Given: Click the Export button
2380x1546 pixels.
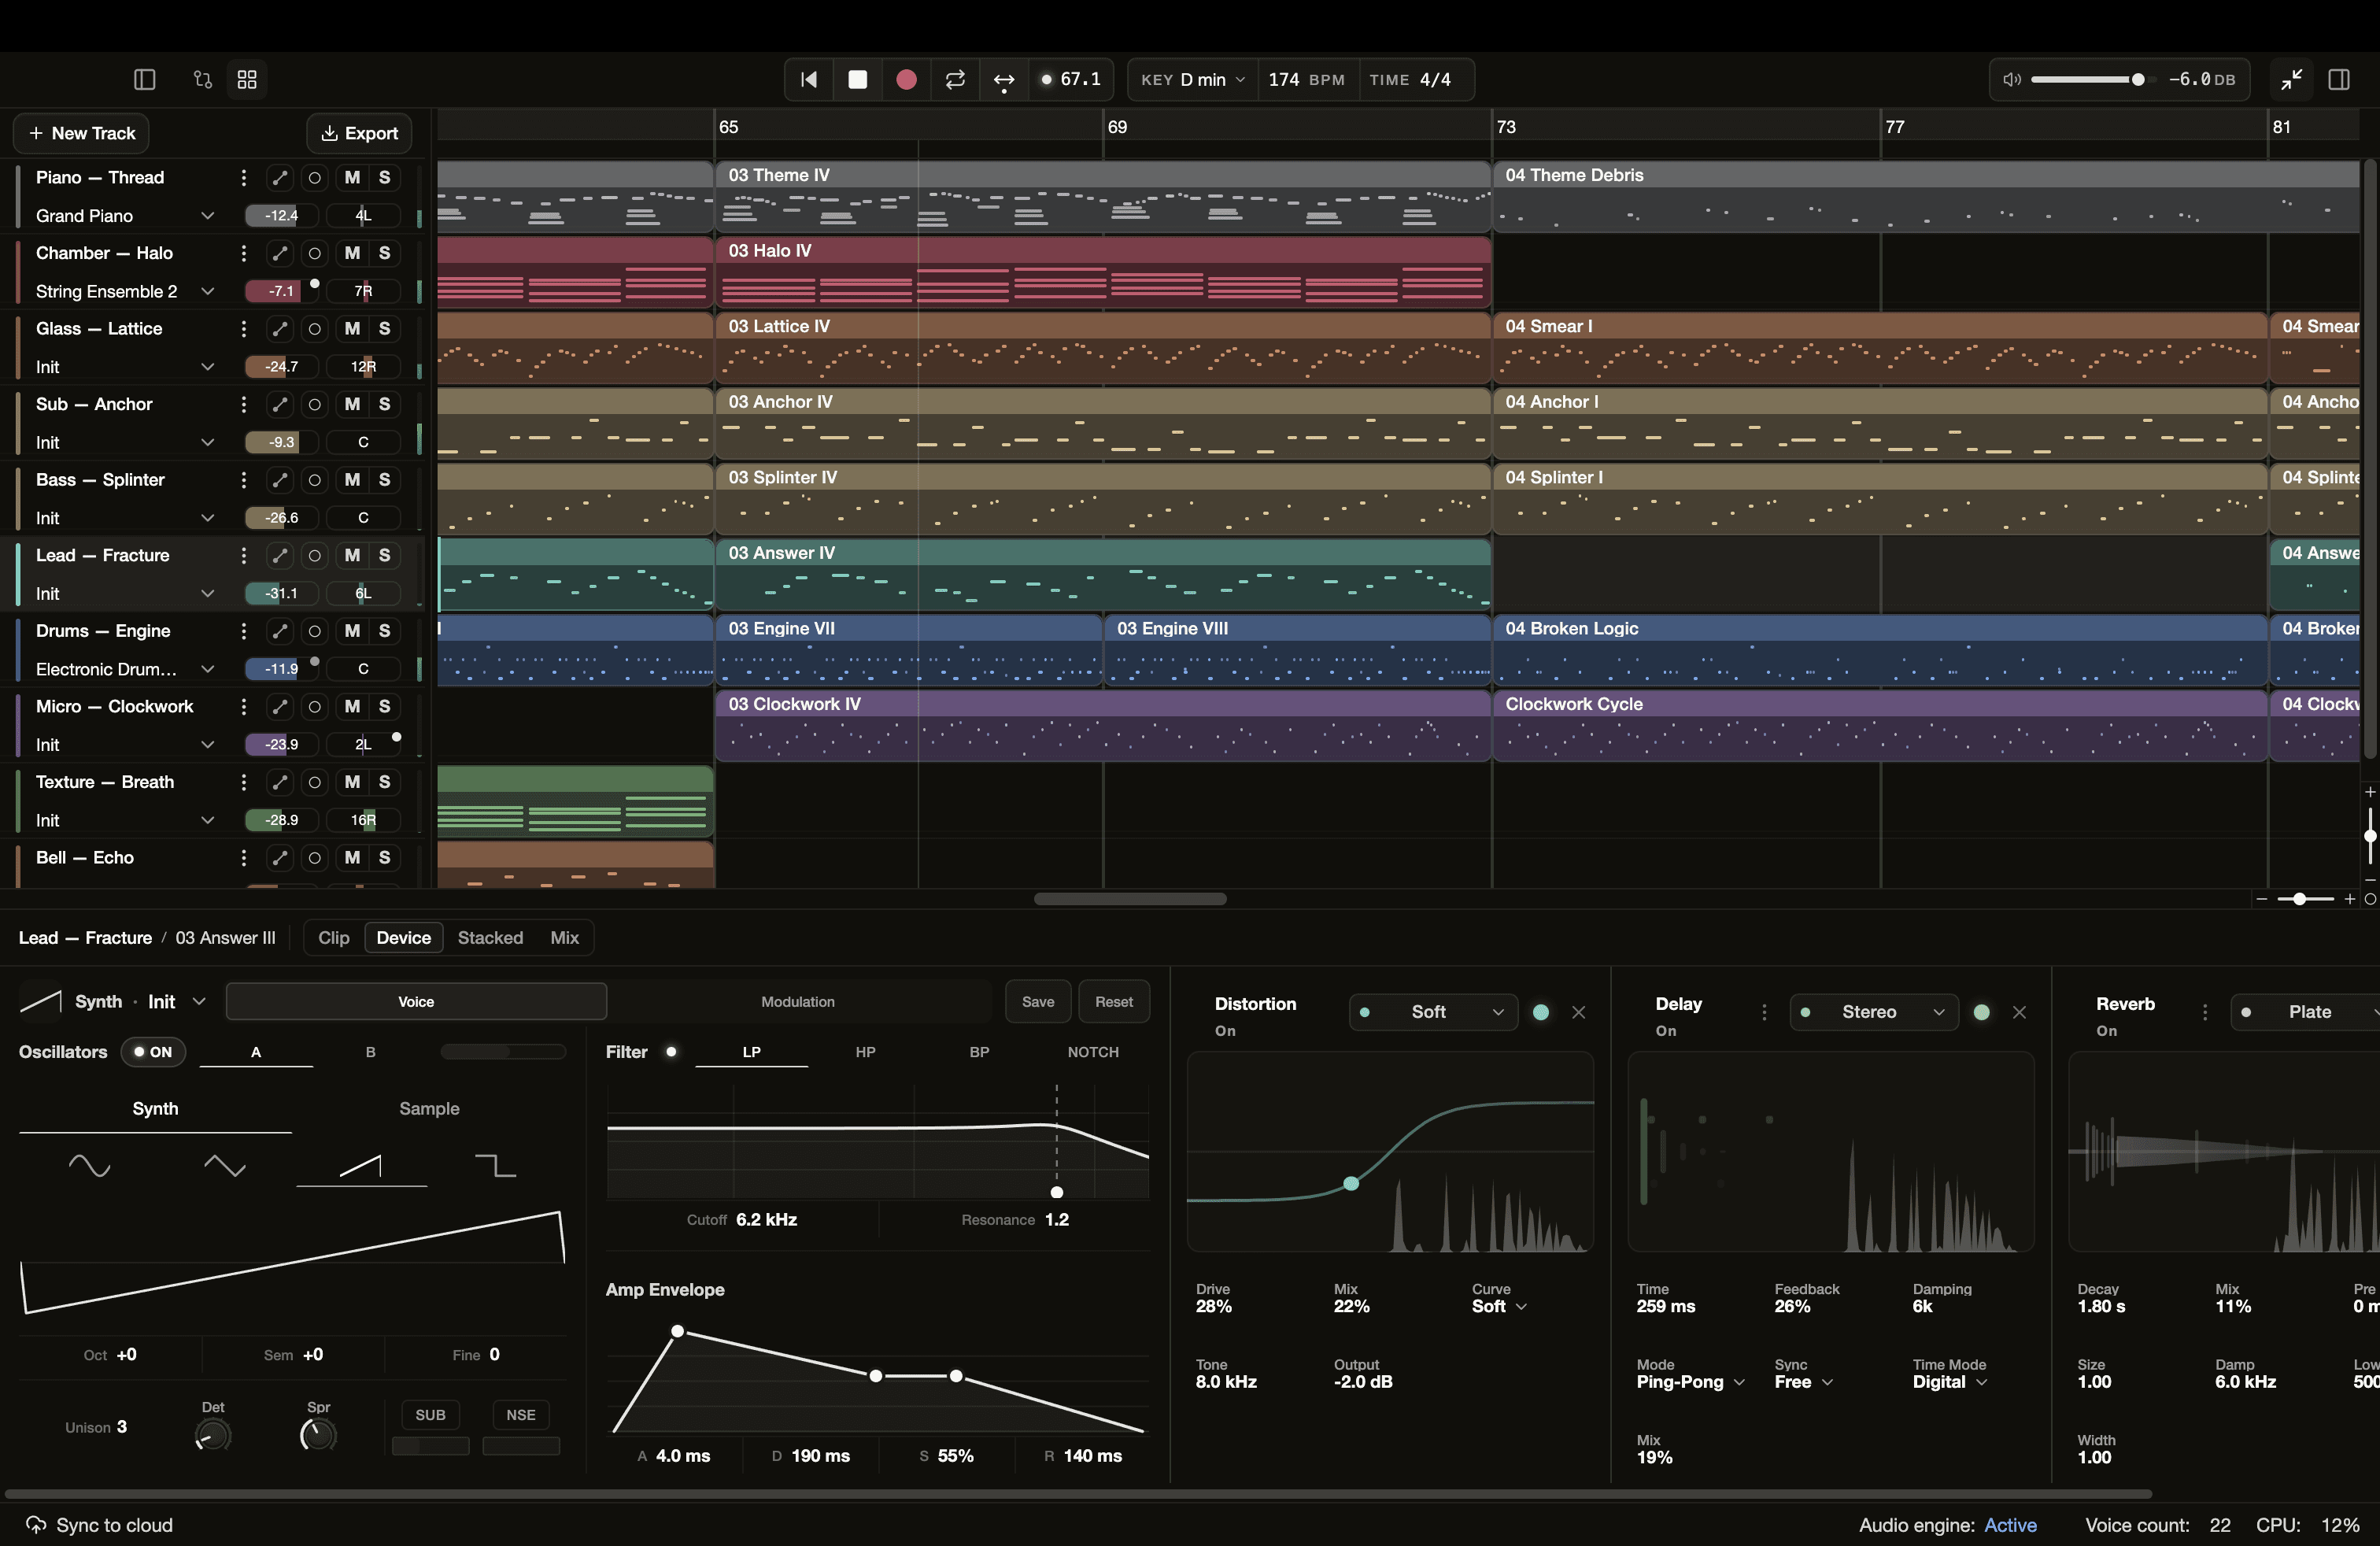Looking at the screenshot, I should tap(359, 133).
